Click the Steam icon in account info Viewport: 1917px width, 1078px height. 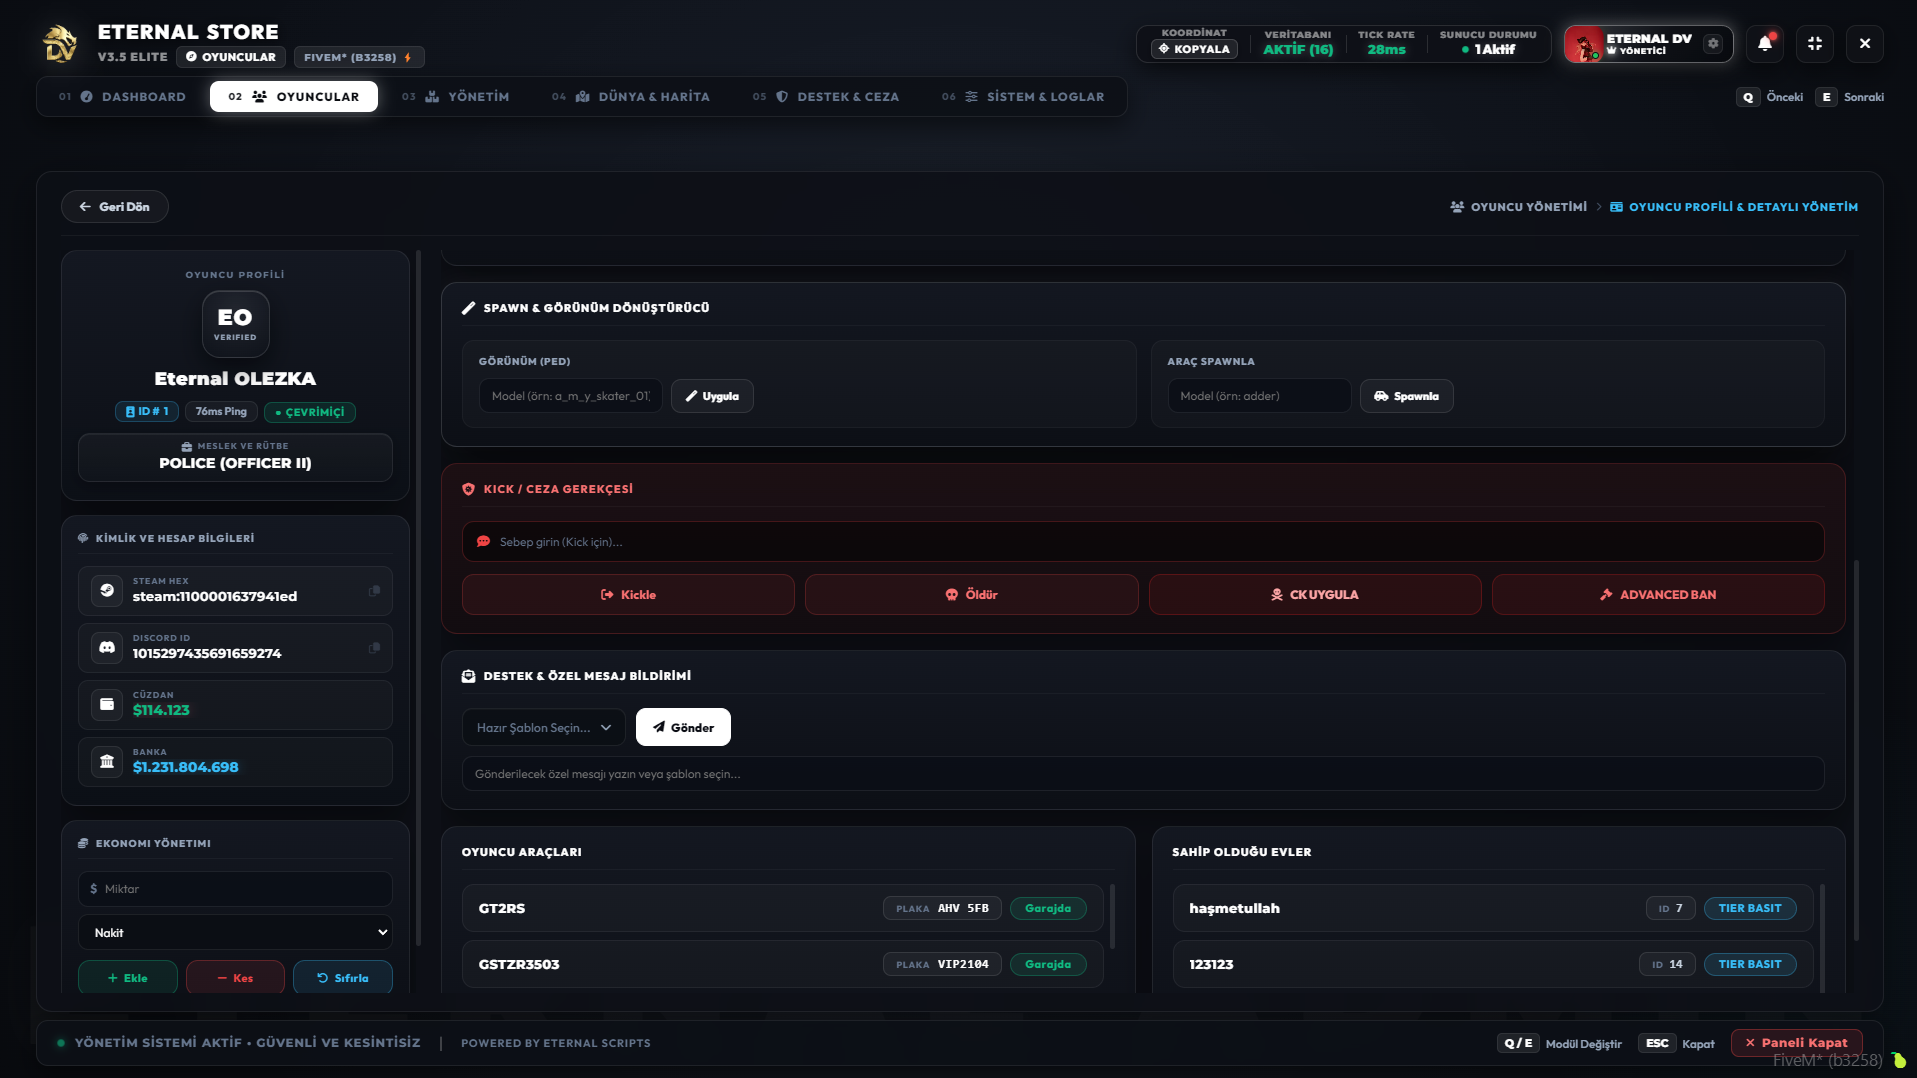[x=107, y=591]
